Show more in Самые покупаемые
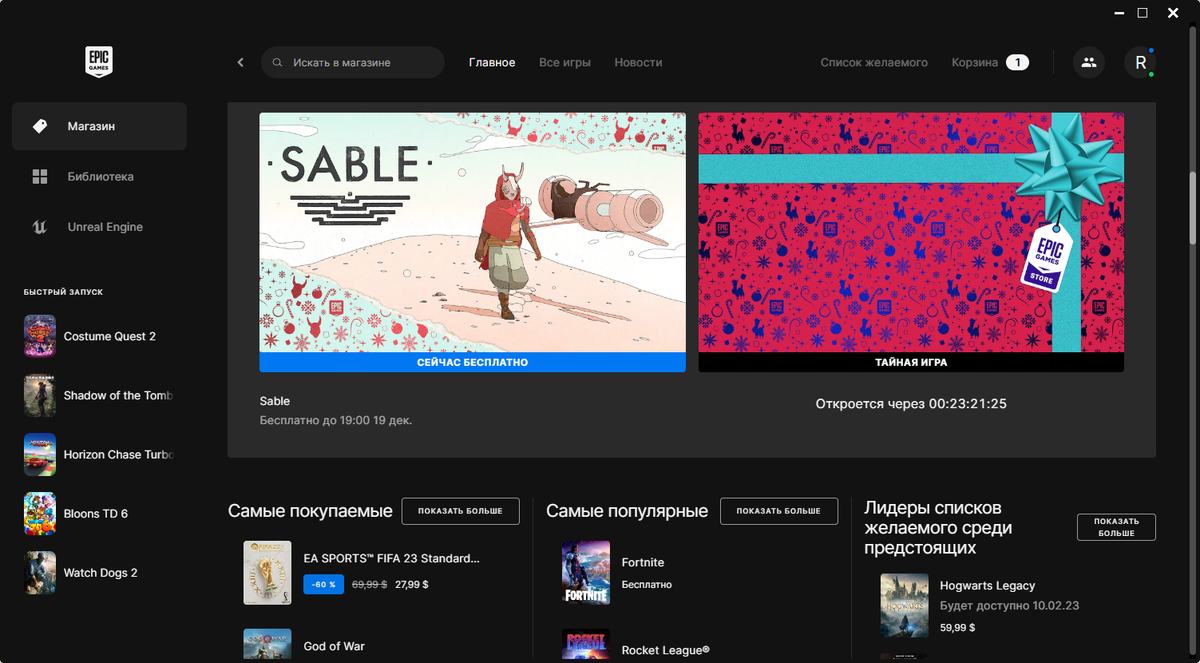 (460, 510)
